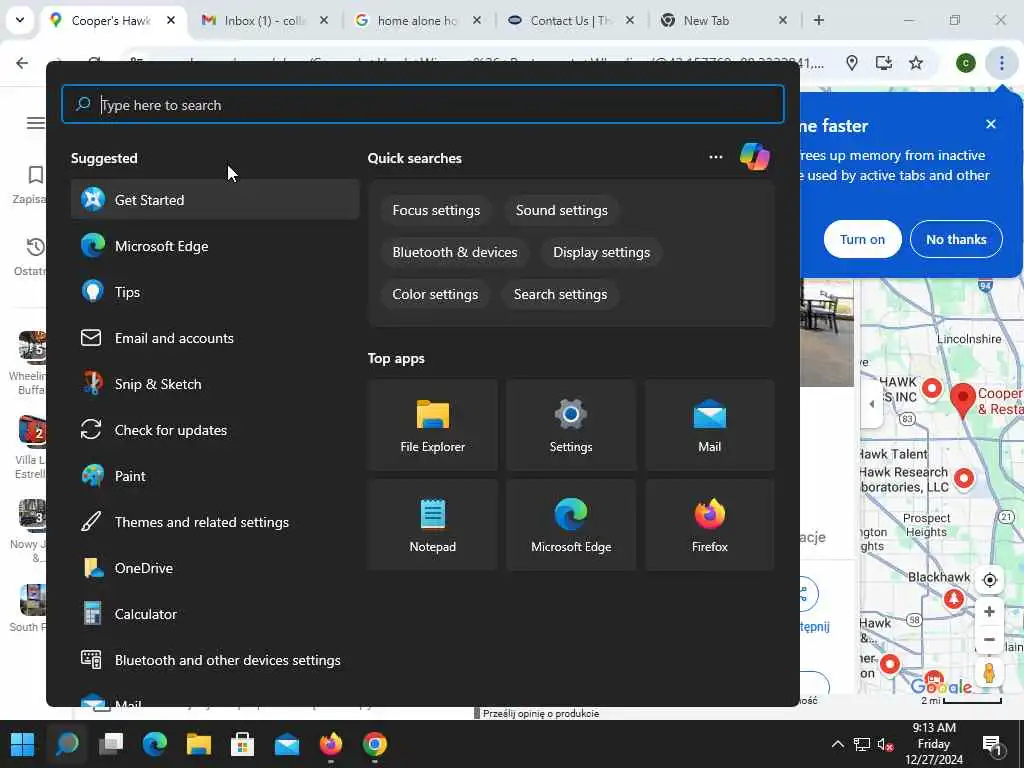Bookmark this page with the star icon
The width and height of the screenshot is (1024, 768).
[916, 63]
